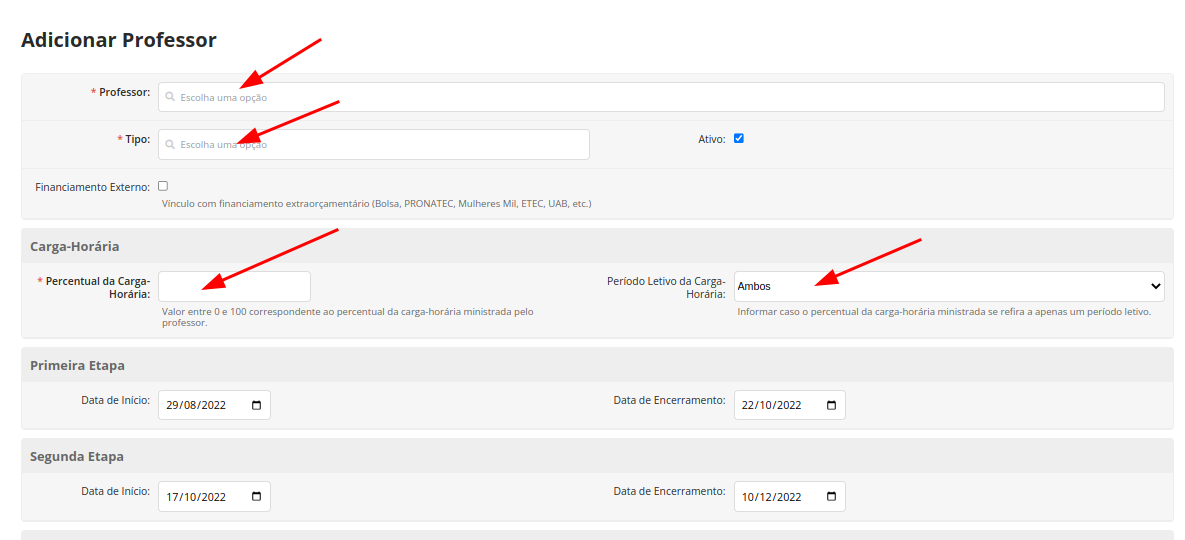1185x540 pixels.
Task: Click the date 17/10/2022 field
Action: pyautogui.click(x=214, y=497)
